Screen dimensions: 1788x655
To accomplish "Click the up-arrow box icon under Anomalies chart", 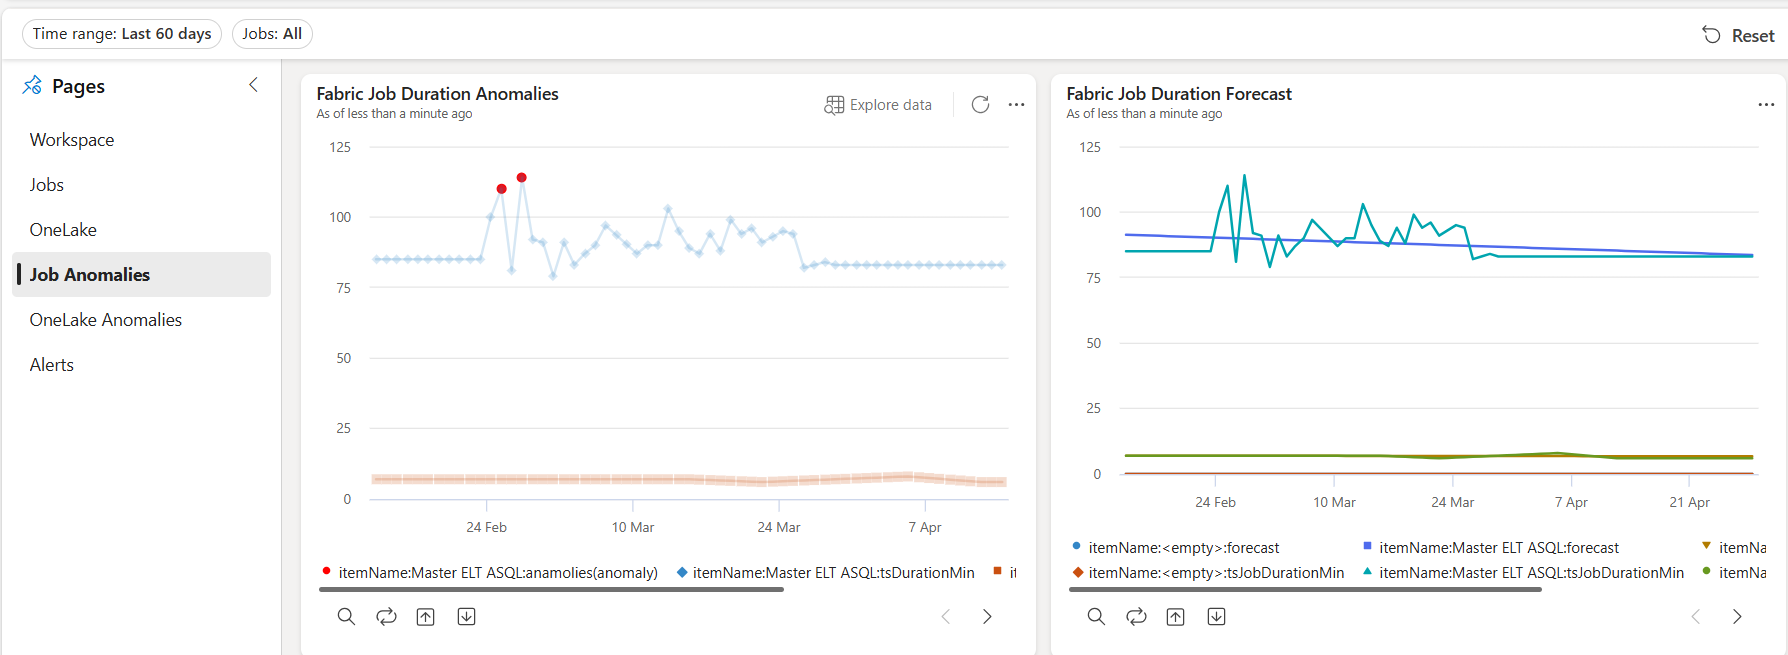I will tap(426, 617).
